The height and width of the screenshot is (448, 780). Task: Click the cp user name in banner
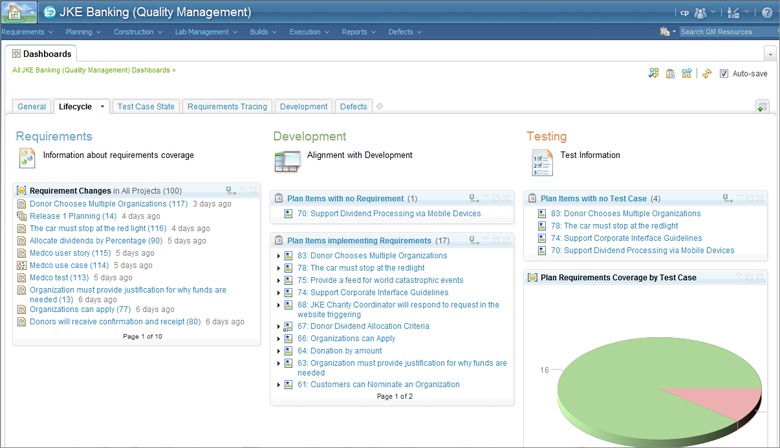coord(684,13)
